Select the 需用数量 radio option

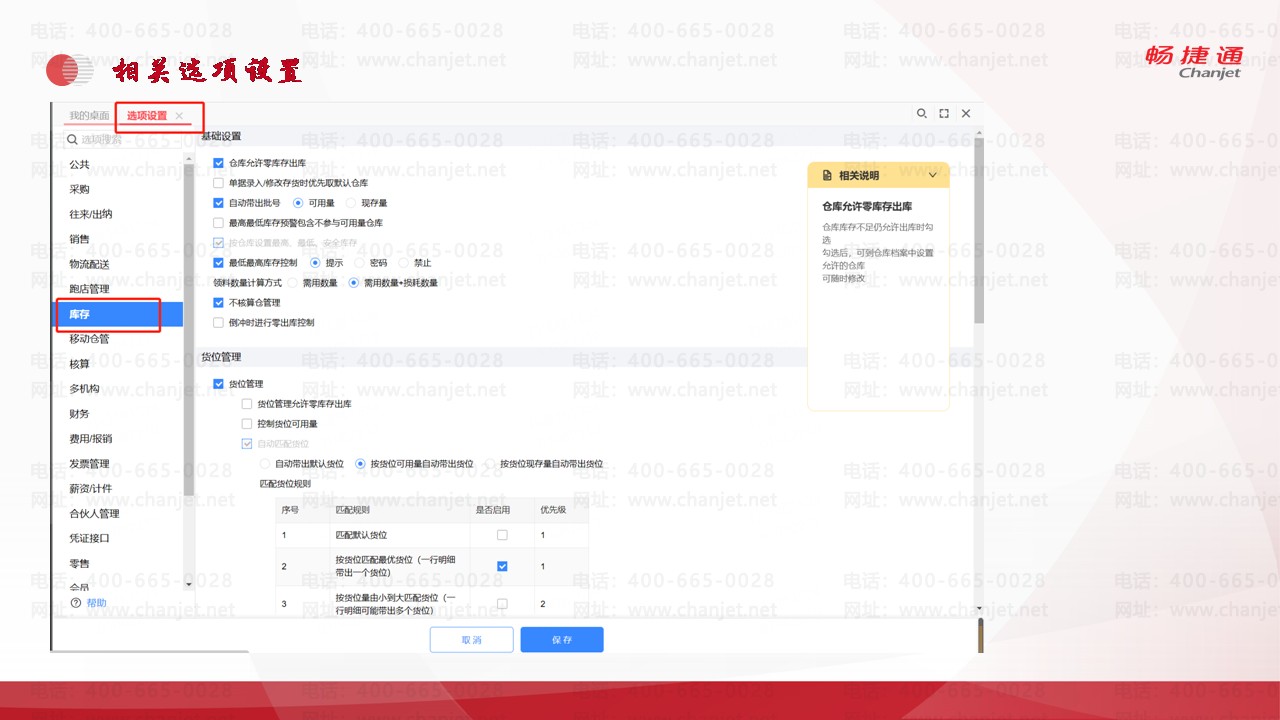(293, 283)
